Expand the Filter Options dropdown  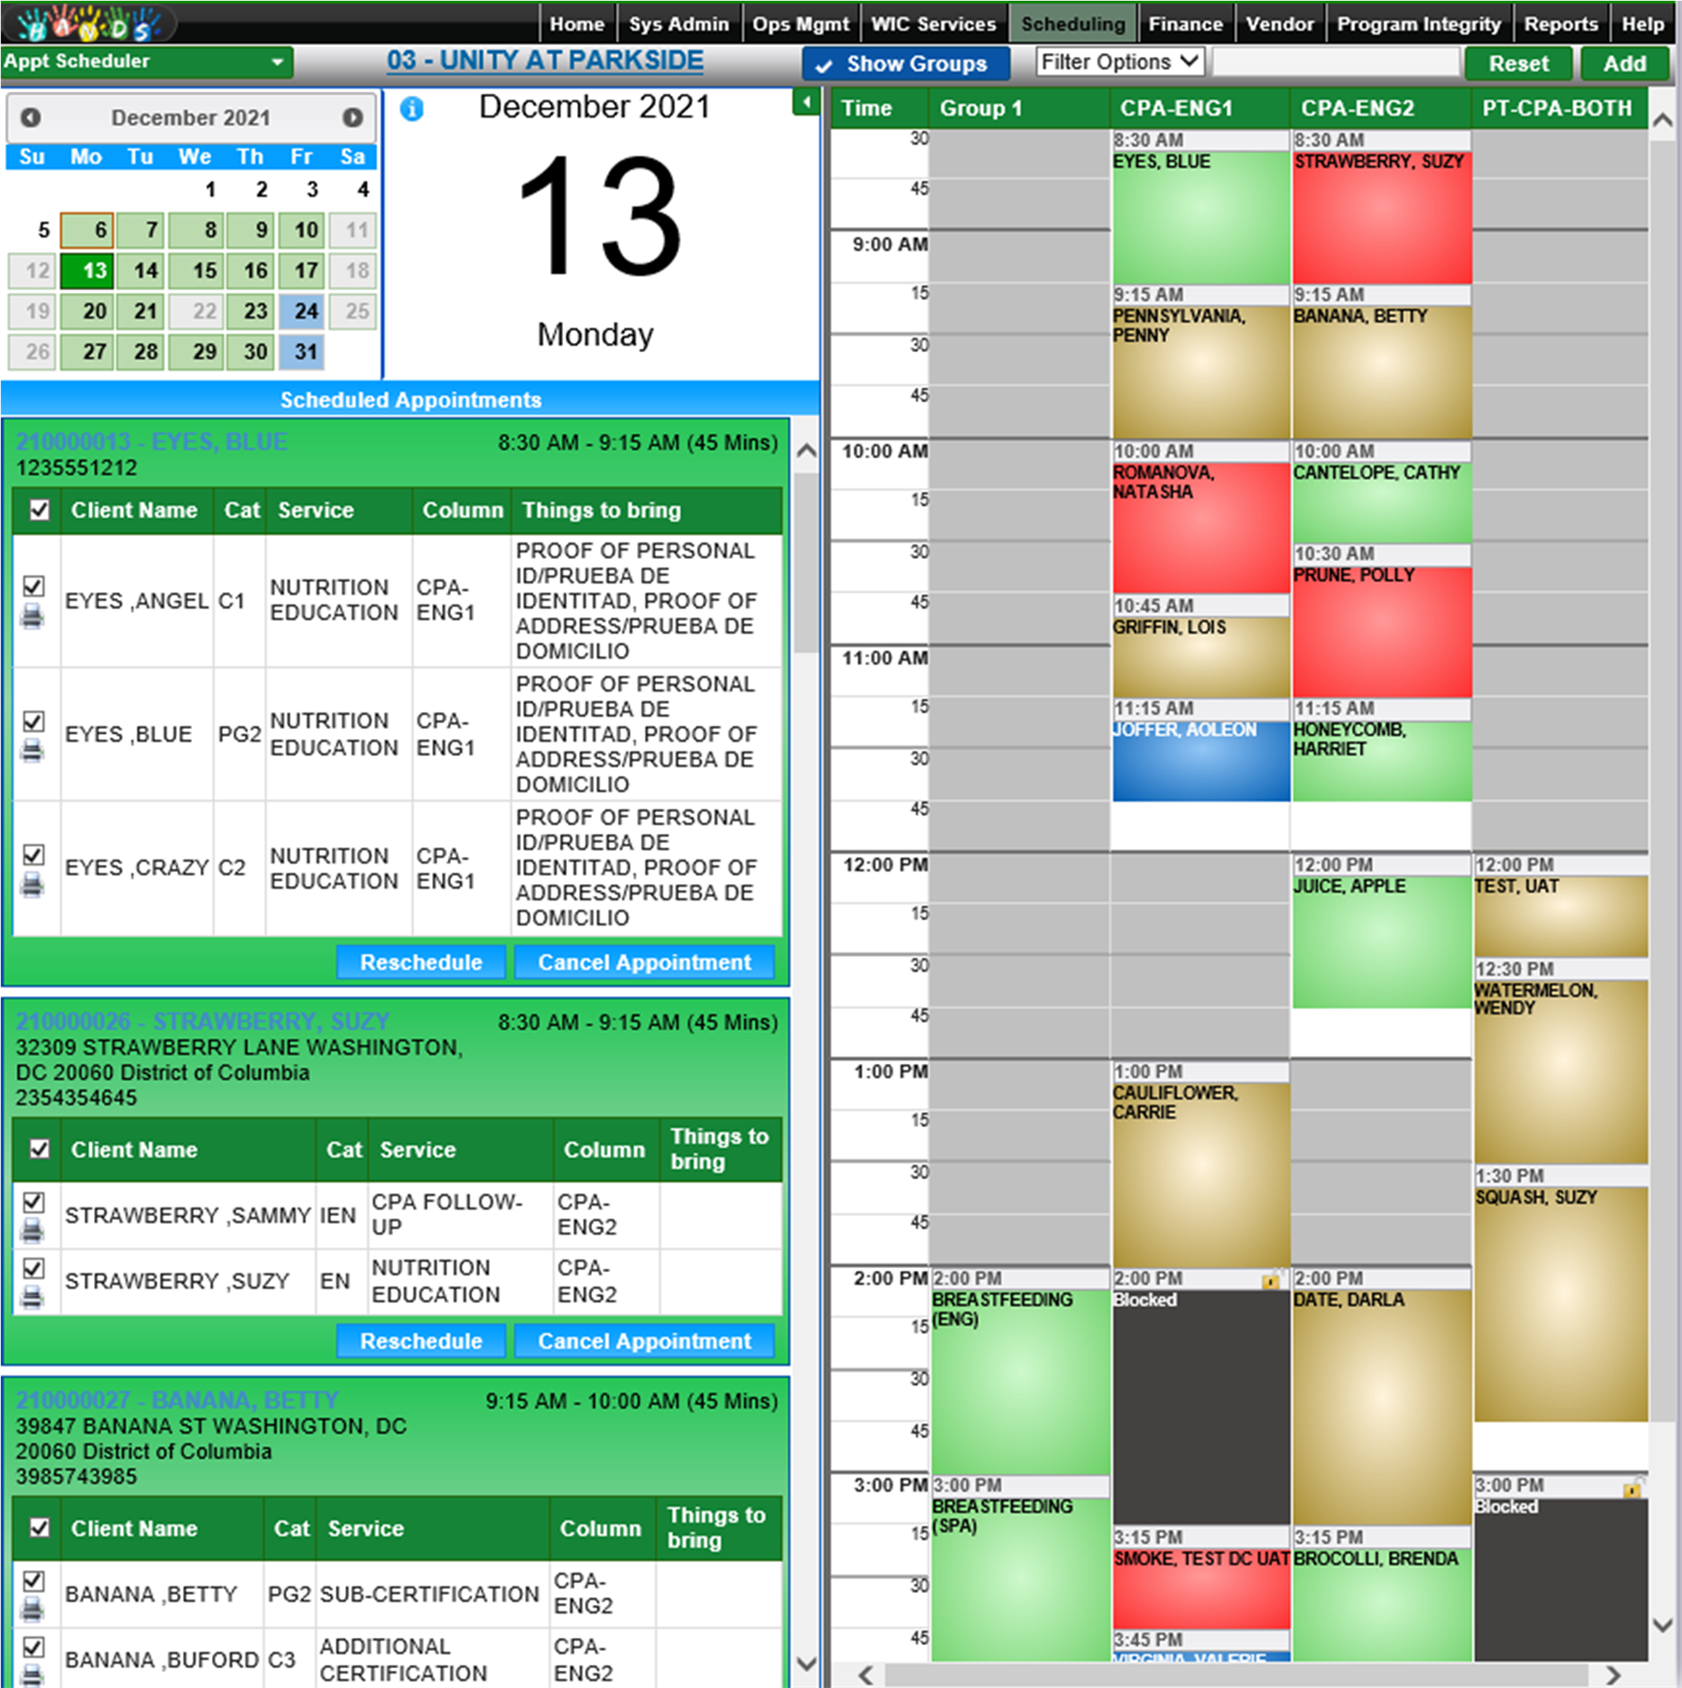(1119, 62)
